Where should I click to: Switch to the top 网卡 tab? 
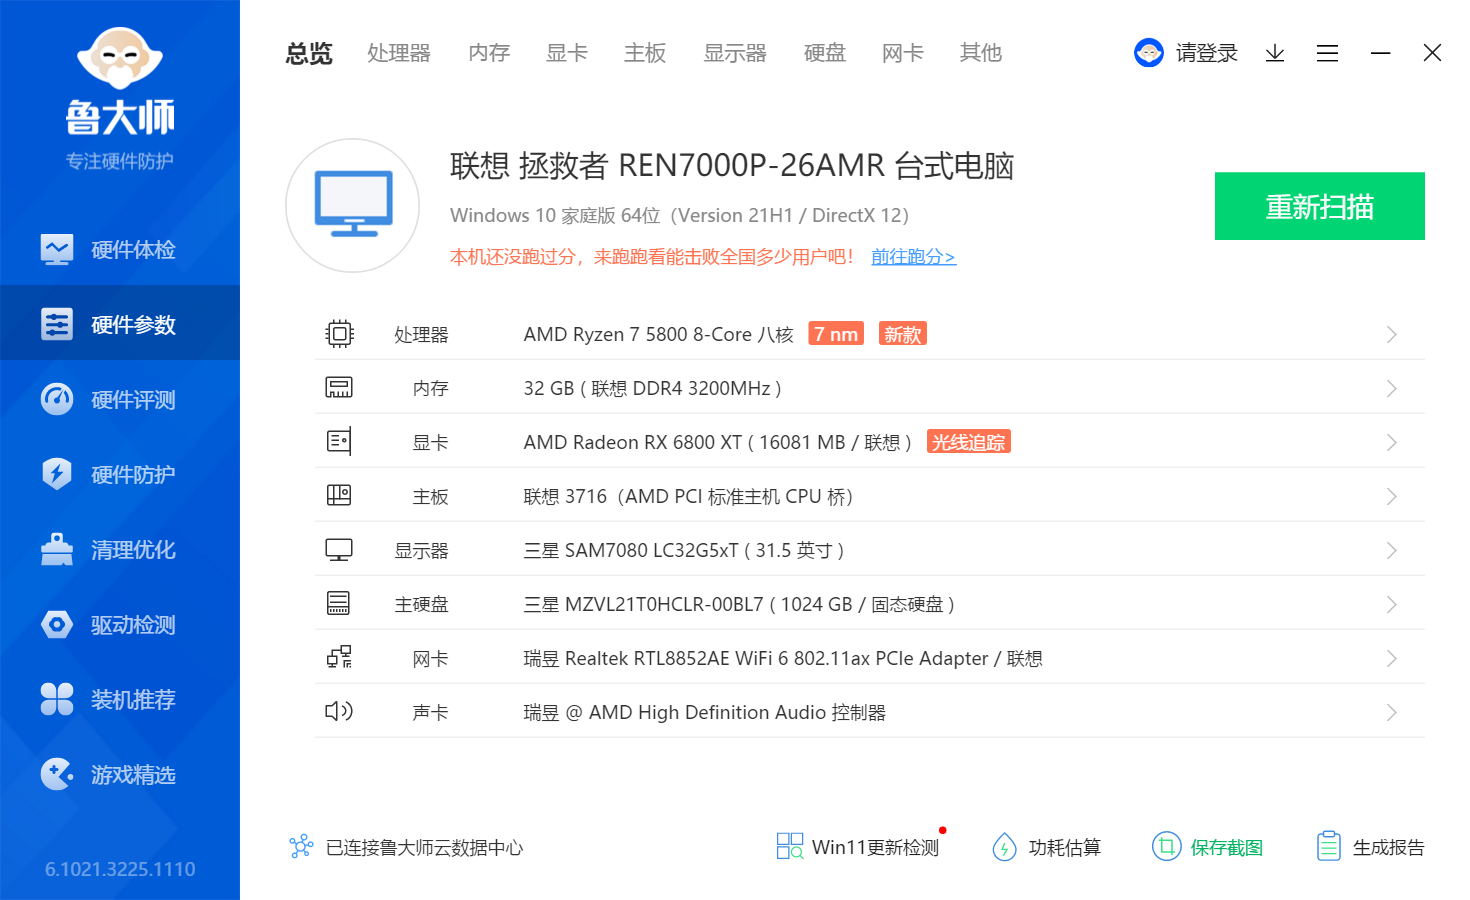903,53
